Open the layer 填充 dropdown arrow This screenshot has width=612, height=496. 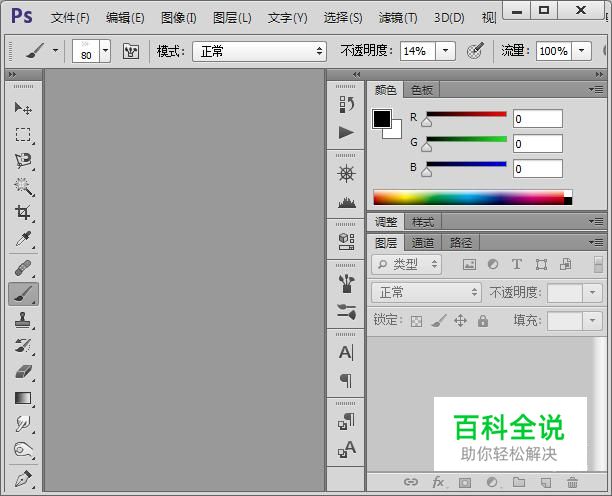[x=592, y=320]
